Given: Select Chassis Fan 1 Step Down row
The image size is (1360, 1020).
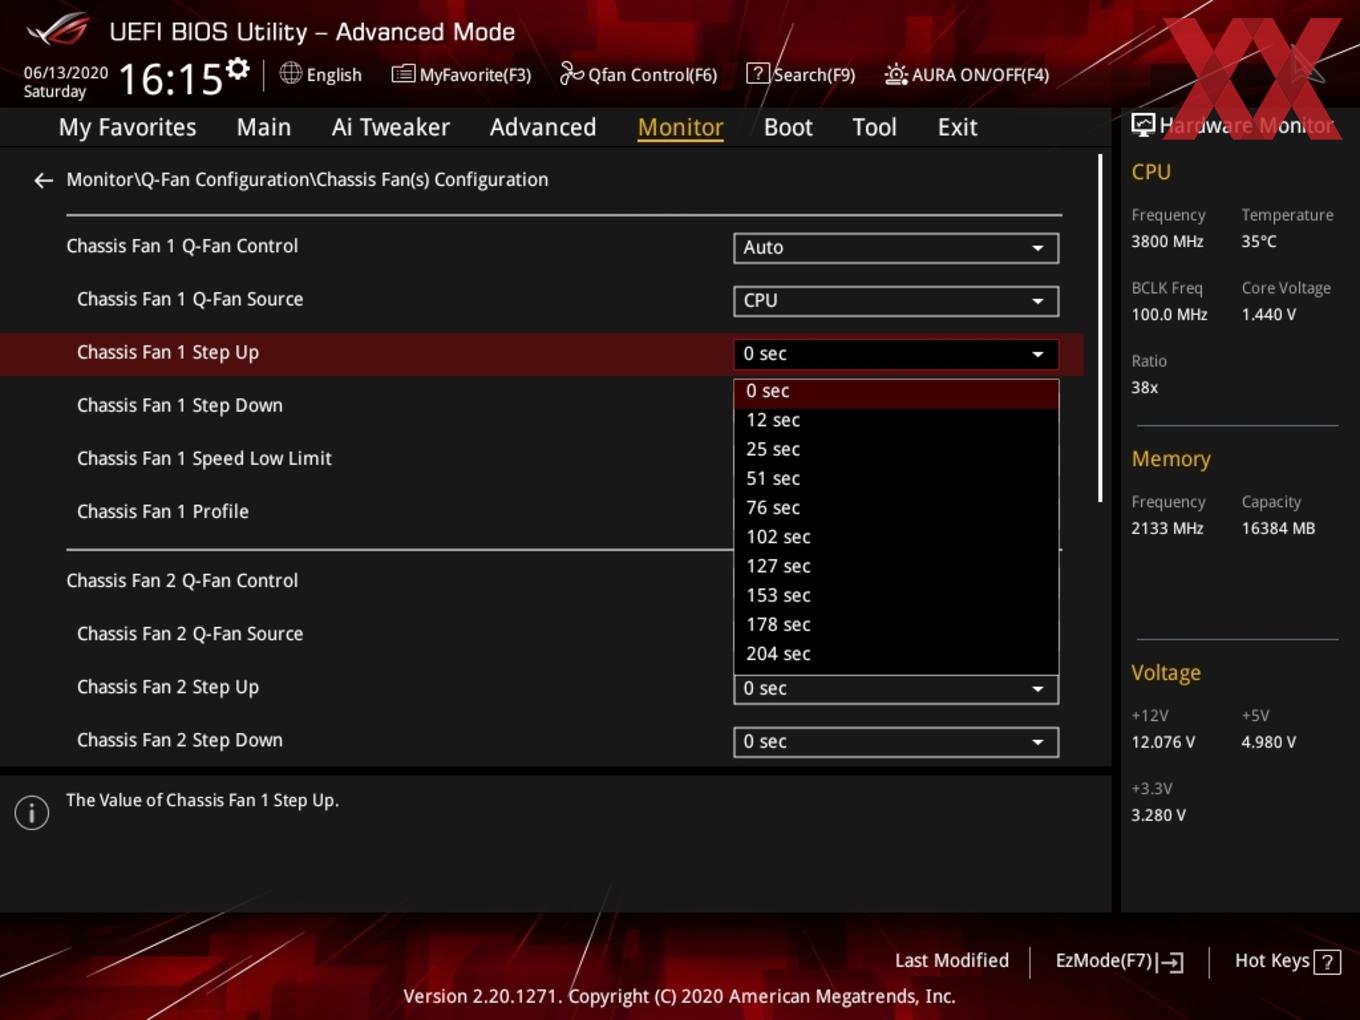Looking at the screenshot, I should coord(541,406).
